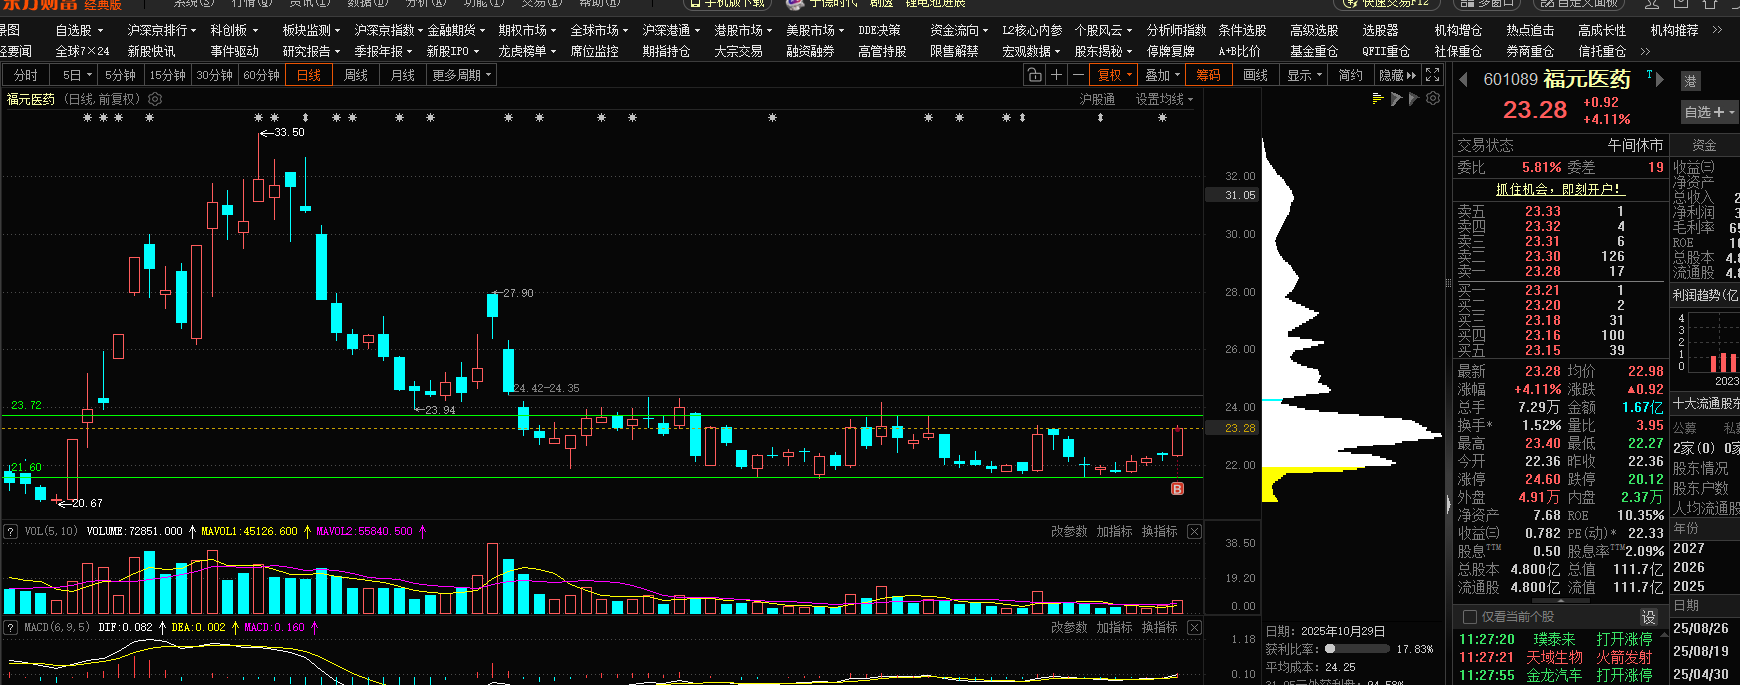Click the VOL question mark help icon
Image resolution: width=1740 pixels, height=685 pixels.
click(x=10, y=531)
